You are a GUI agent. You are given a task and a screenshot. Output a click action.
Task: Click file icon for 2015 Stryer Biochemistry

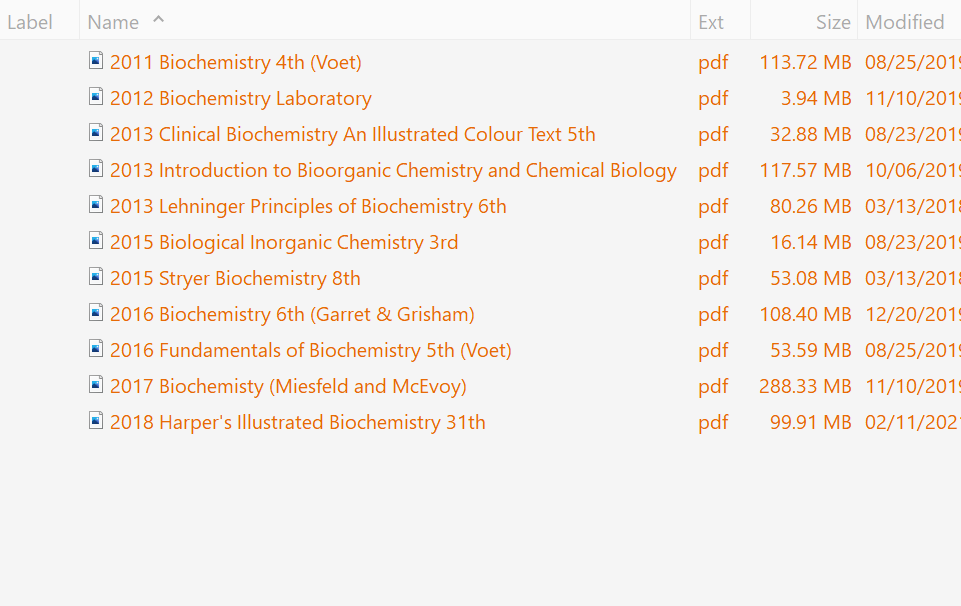pyautogui.click(x=96, y=277)
